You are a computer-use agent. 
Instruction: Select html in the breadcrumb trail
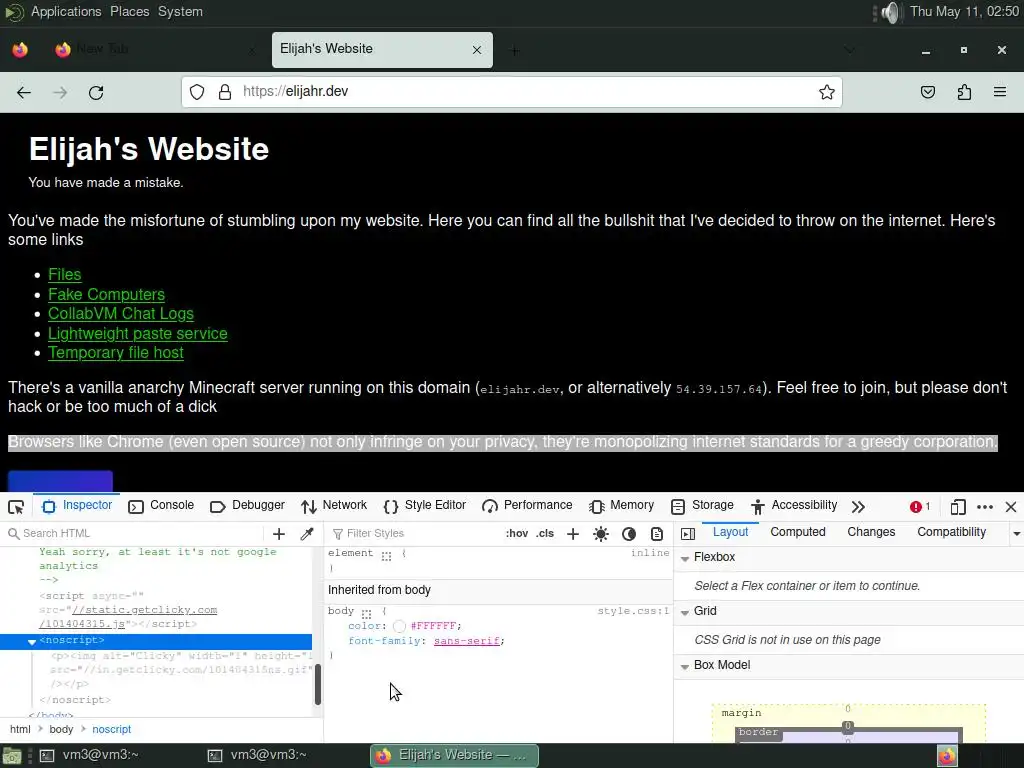20,729
